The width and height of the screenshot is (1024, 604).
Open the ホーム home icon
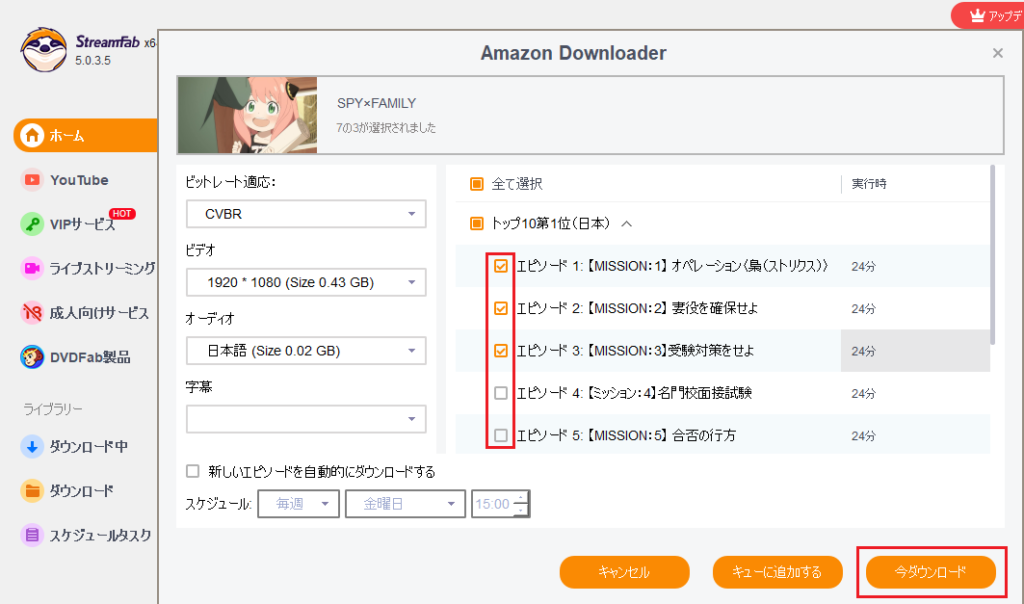pos(31,135)
